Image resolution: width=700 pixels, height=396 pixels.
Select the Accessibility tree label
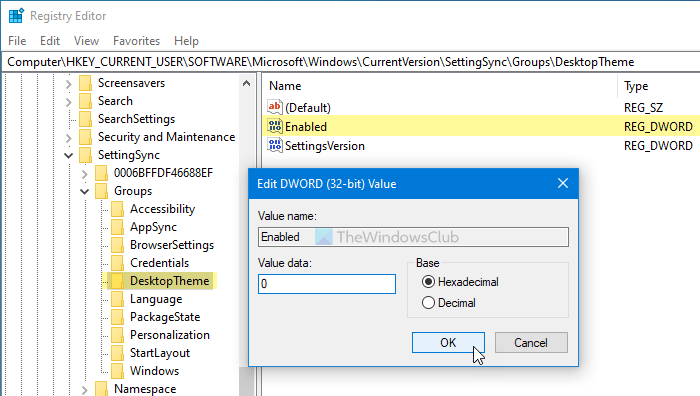tap(162, 209)
